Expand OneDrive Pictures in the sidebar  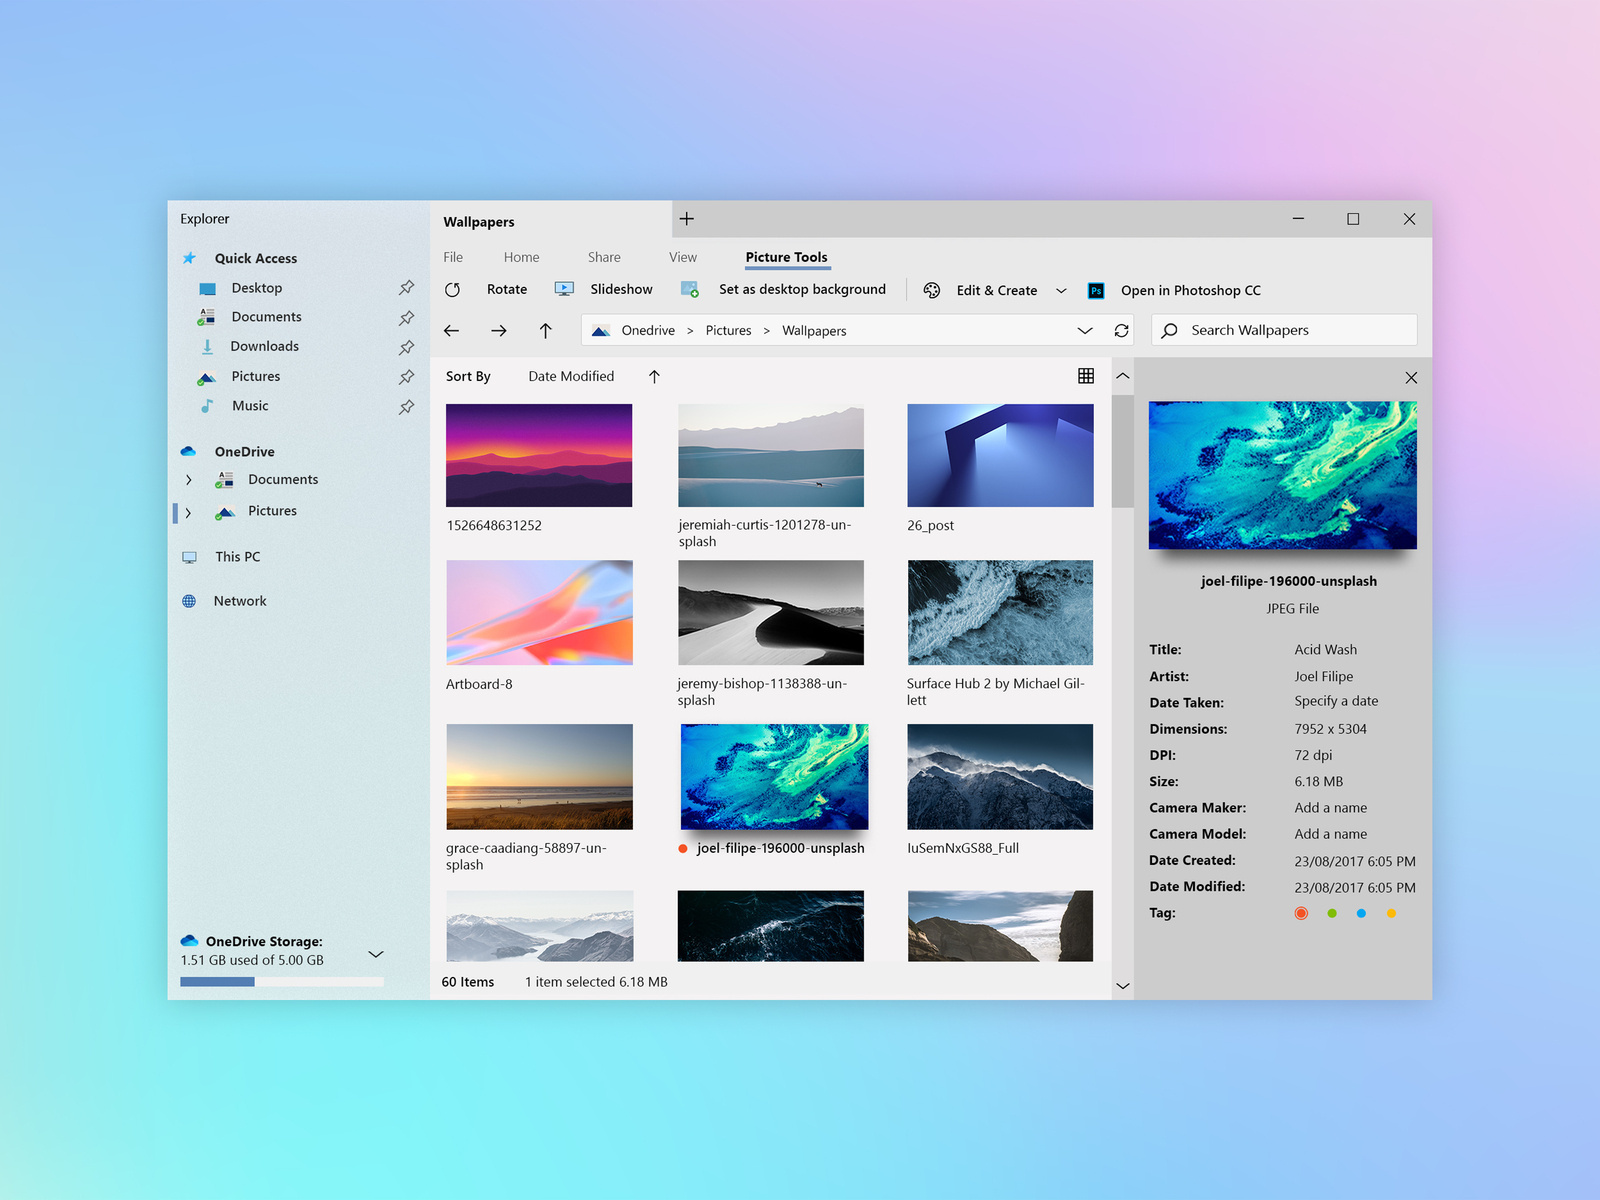pos(188,512)
